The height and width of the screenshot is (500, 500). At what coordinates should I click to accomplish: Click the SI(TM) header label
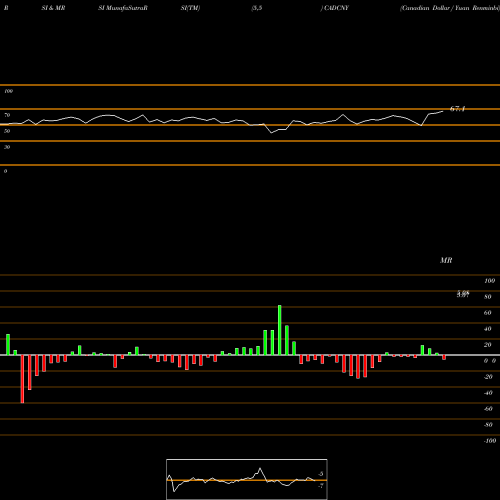[190, 8]
